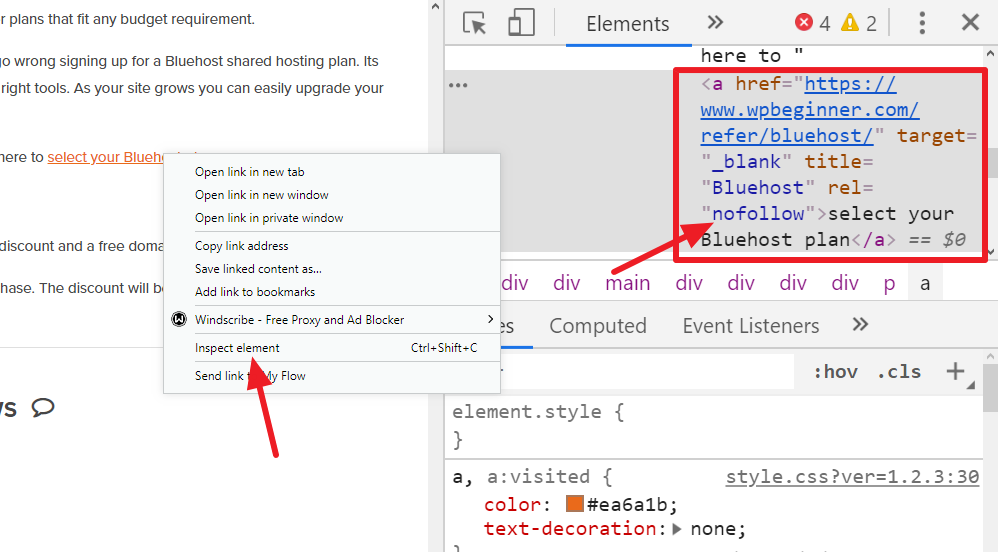998x552 pixels.
Task: Select the 'main' breadcrumb element
Action: coord(628,283)
